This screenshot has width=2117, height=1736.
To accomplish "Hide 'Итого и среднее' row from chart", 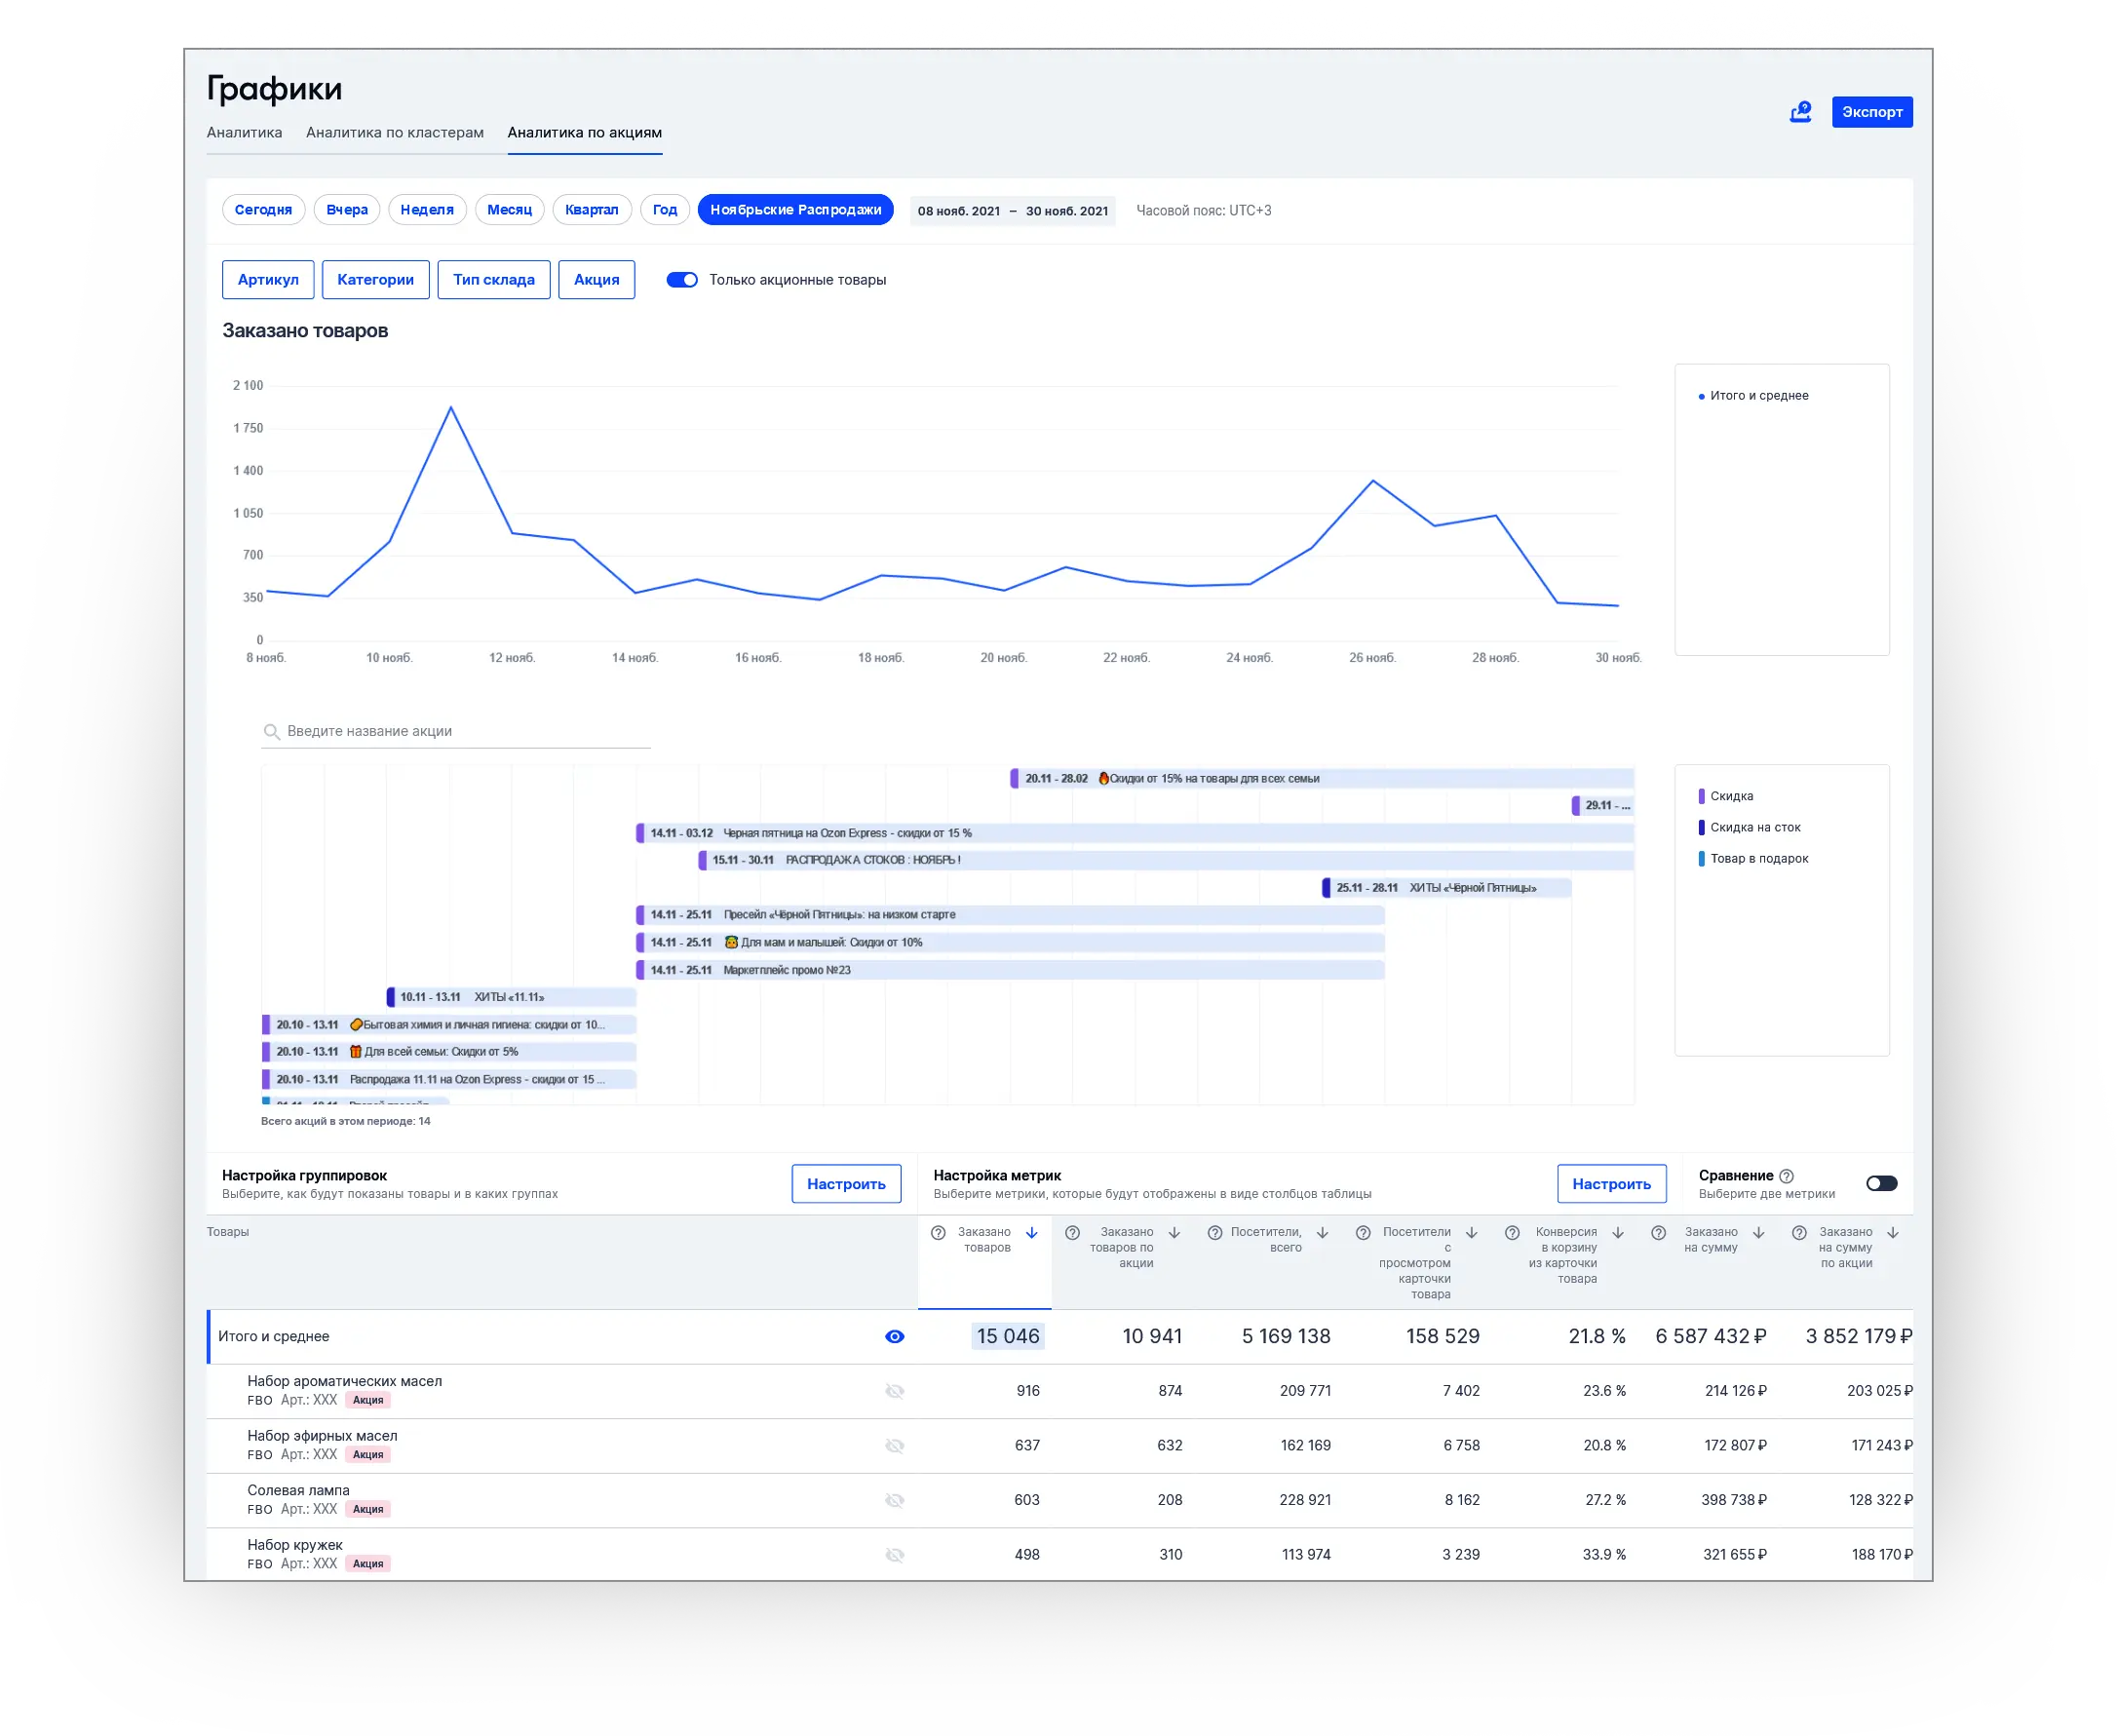I will (895, 1337).
